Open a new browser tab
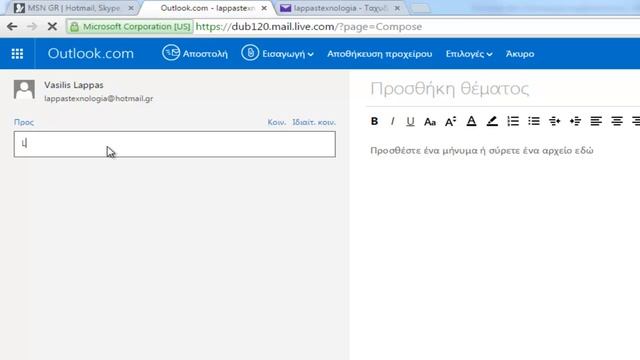 (x=420, y=8)
